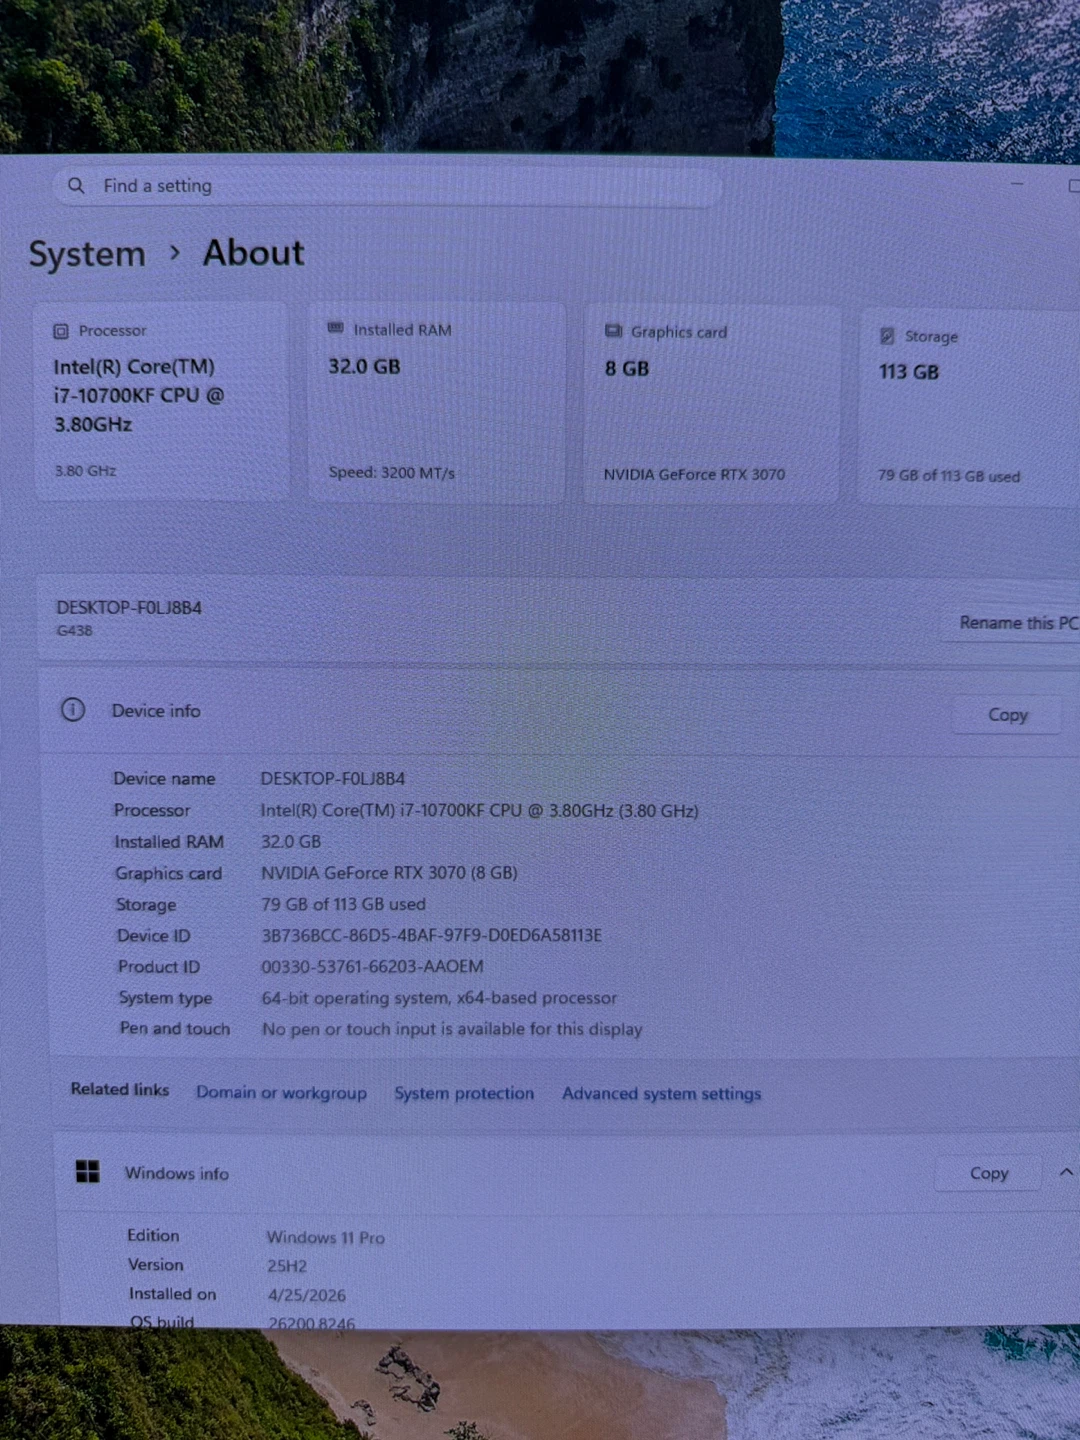
Task: Click the Graphics card icon
Action: tap(613, 331)
